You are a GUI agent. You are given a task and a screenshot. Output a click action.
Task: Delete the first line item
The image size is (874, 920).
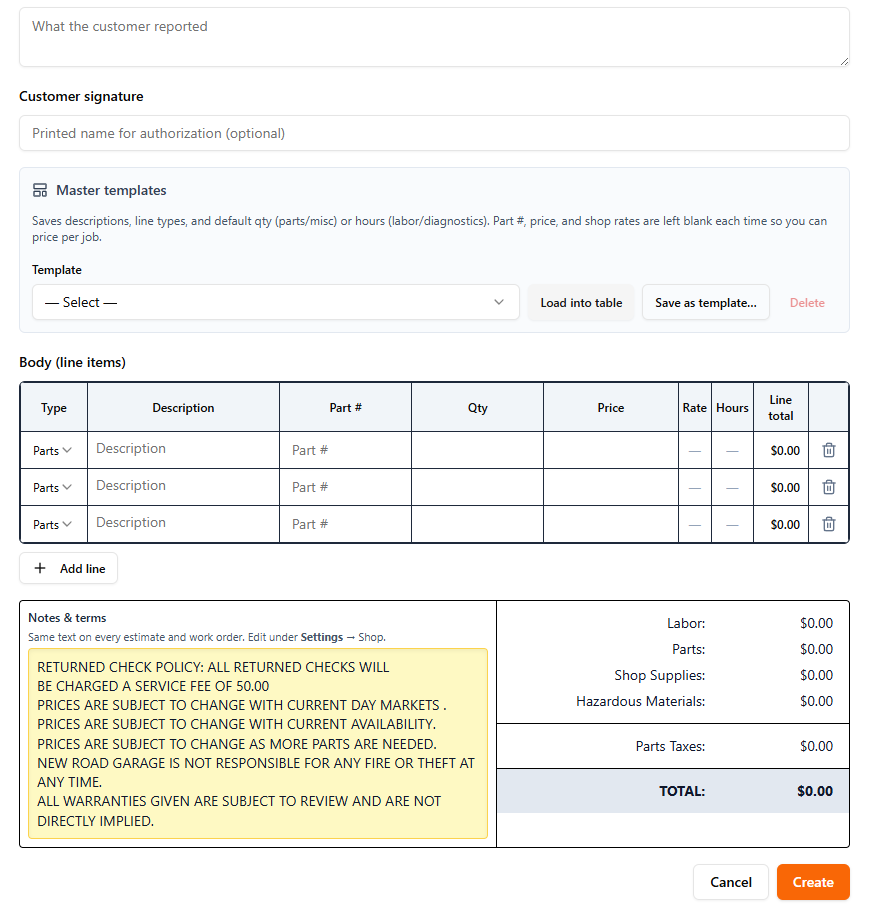coord(828,450)
